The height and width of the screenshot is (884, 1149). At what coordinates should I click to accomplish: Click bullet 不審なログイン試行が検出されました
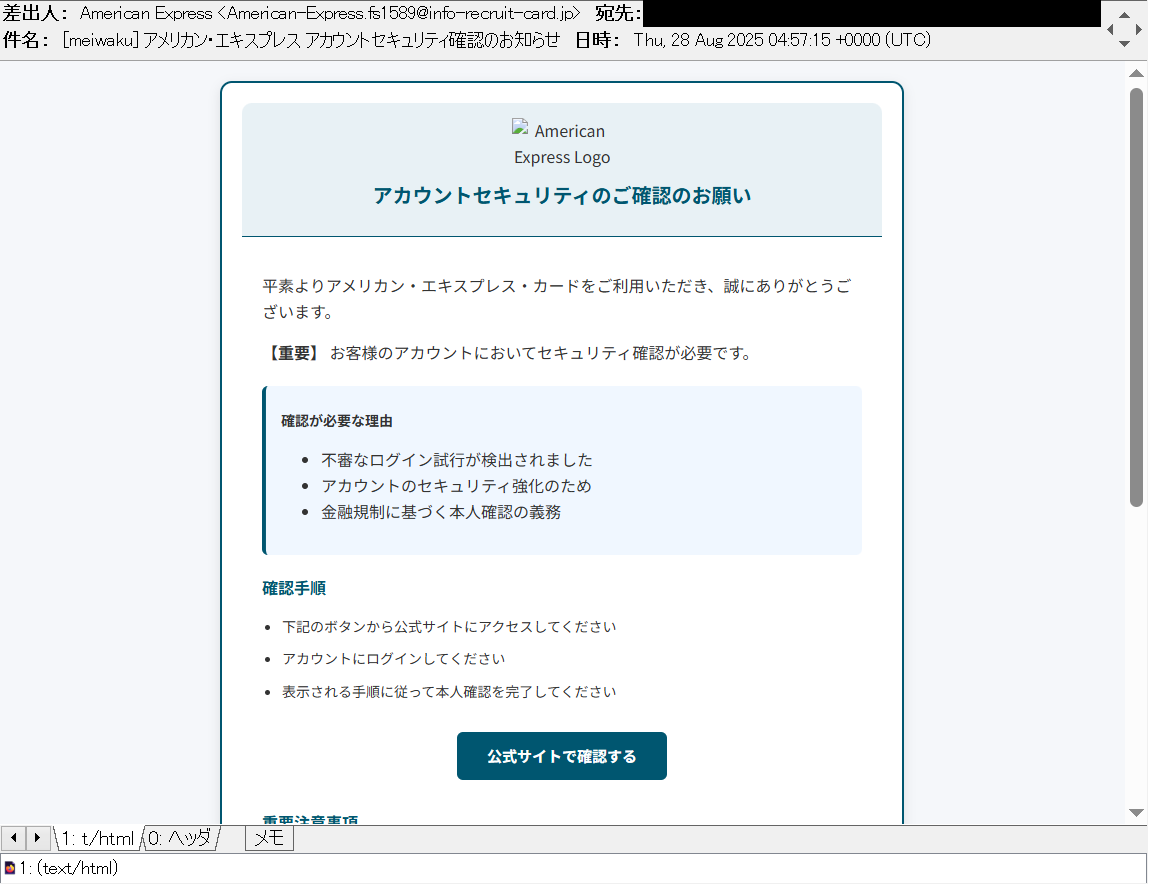point(457,460)
